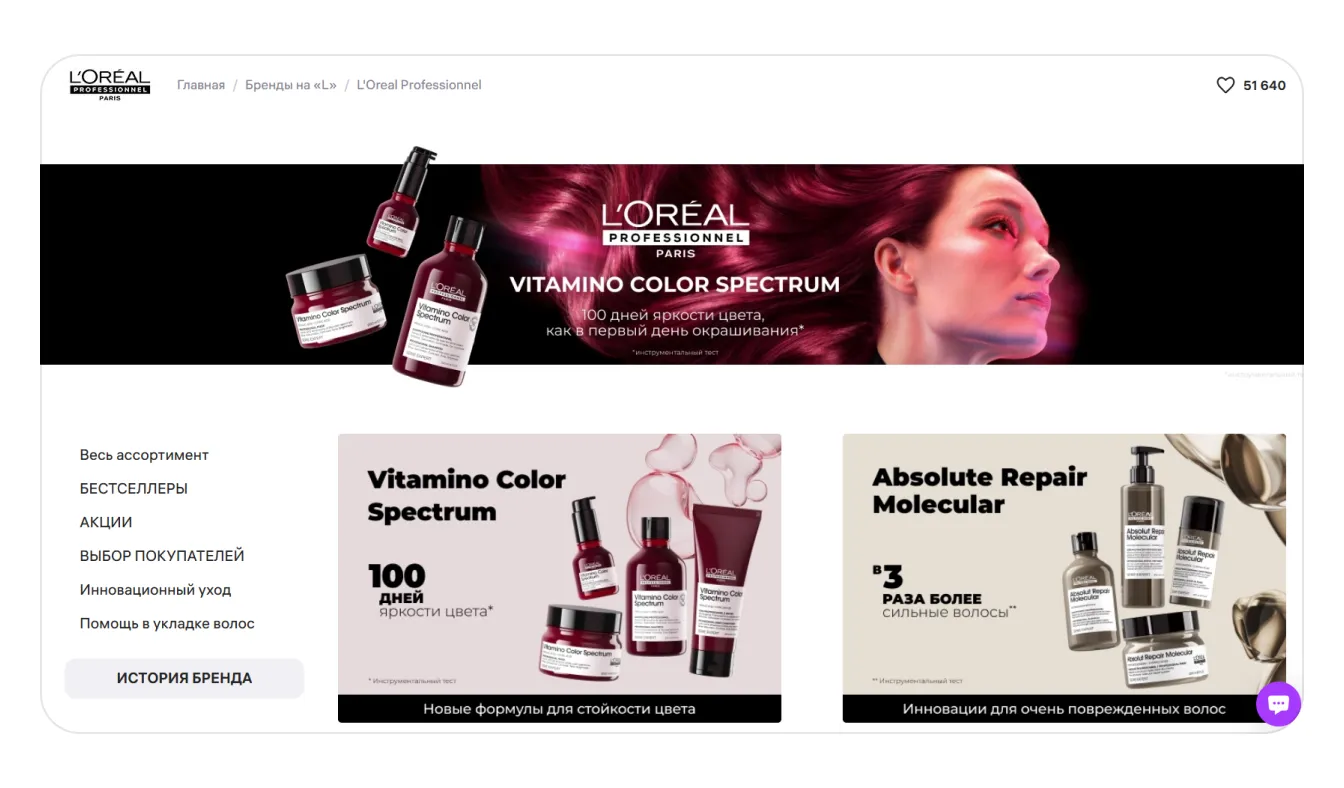Click Новые формулы для стойкости цвета caption
The image size is (1344, 788).
coord(559,709)
